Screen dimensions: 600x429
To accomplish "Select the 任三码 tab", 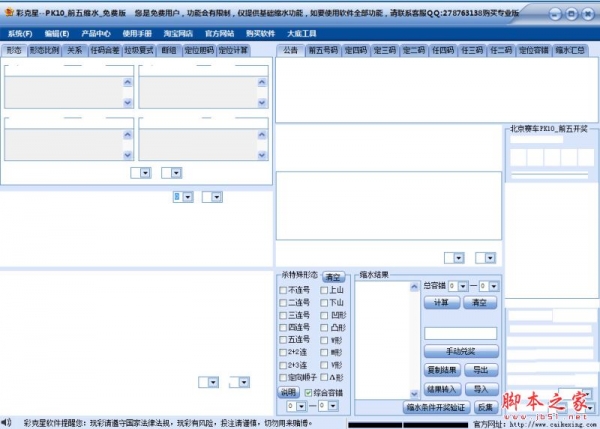I will pos(472,50).
